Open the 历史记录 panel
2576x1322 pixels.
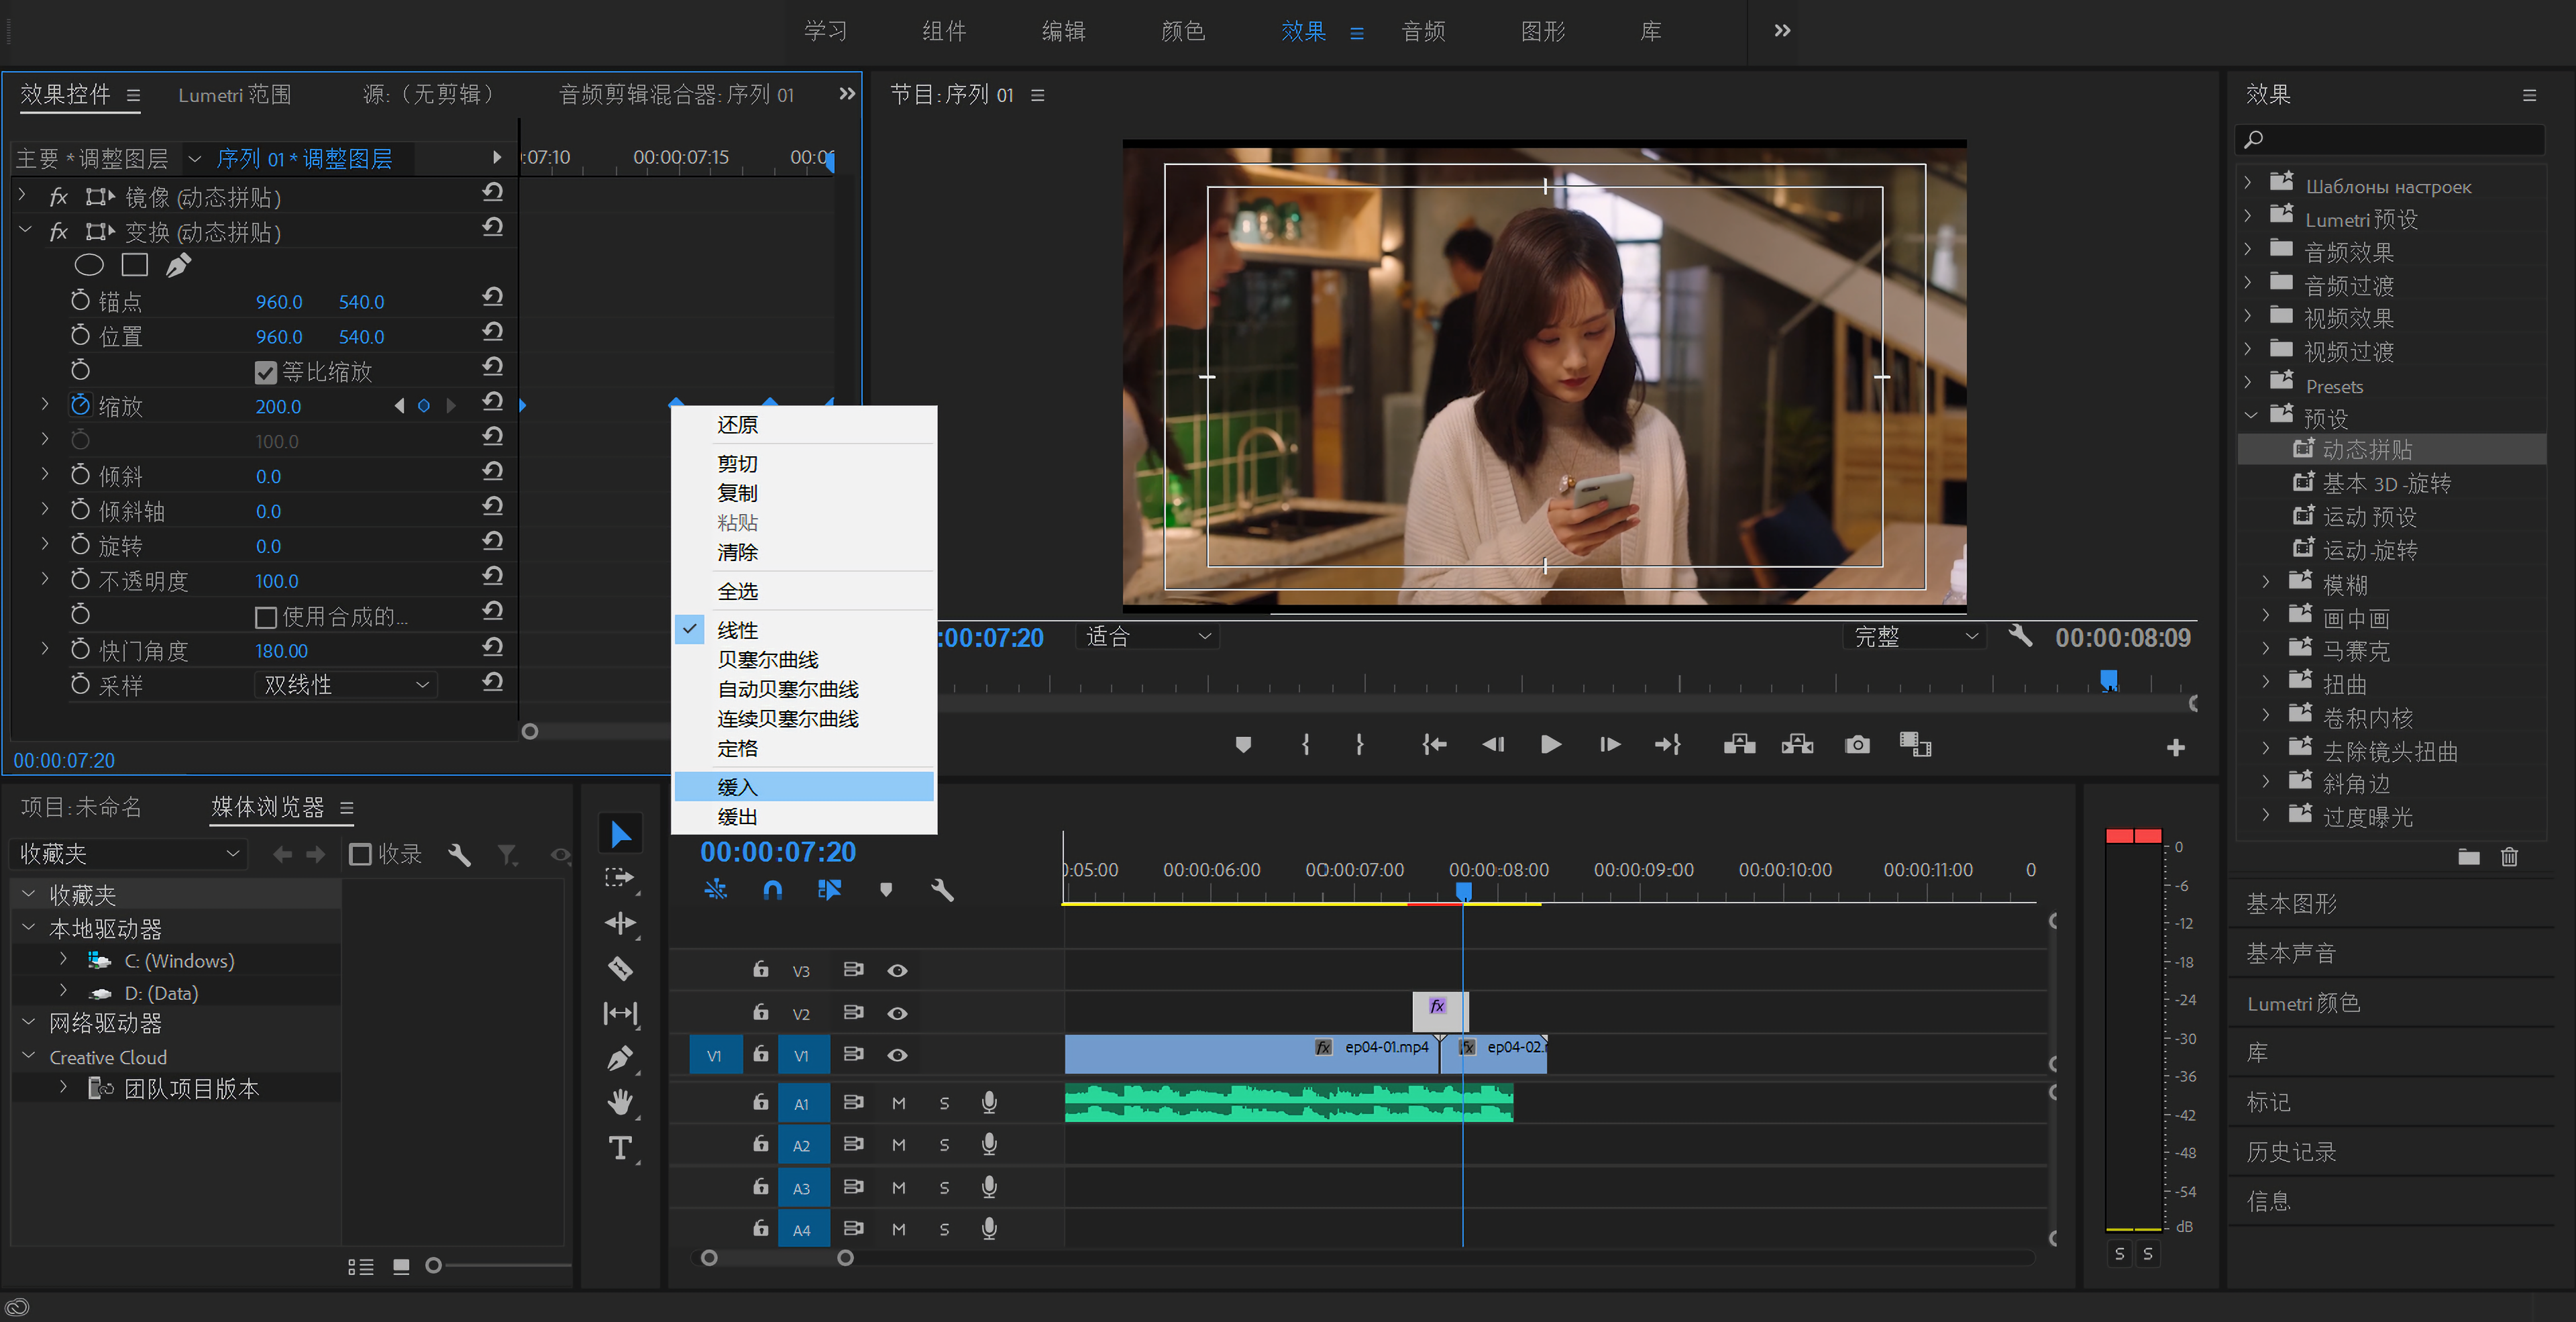pos(2291,1152)
